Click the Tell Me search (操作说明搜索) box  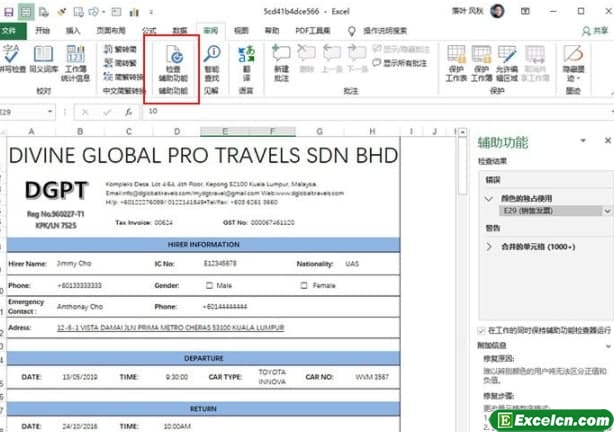click(385, 31)
